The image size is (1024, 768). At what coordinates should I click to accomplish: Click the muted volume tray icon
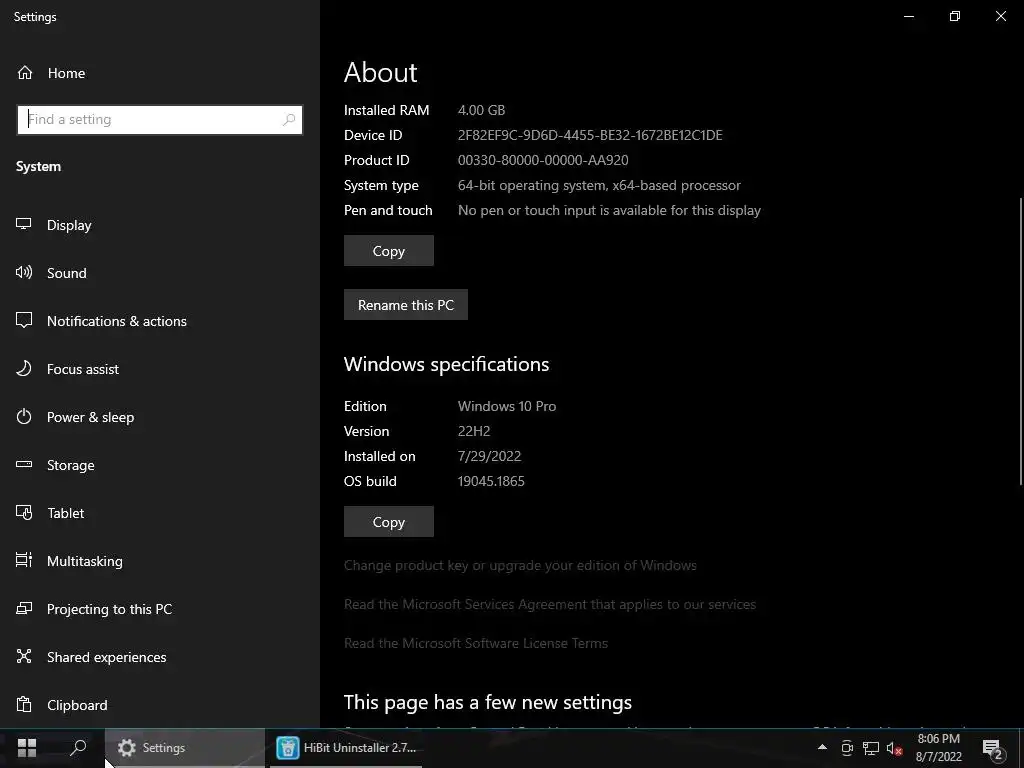(x=894, y=748)
